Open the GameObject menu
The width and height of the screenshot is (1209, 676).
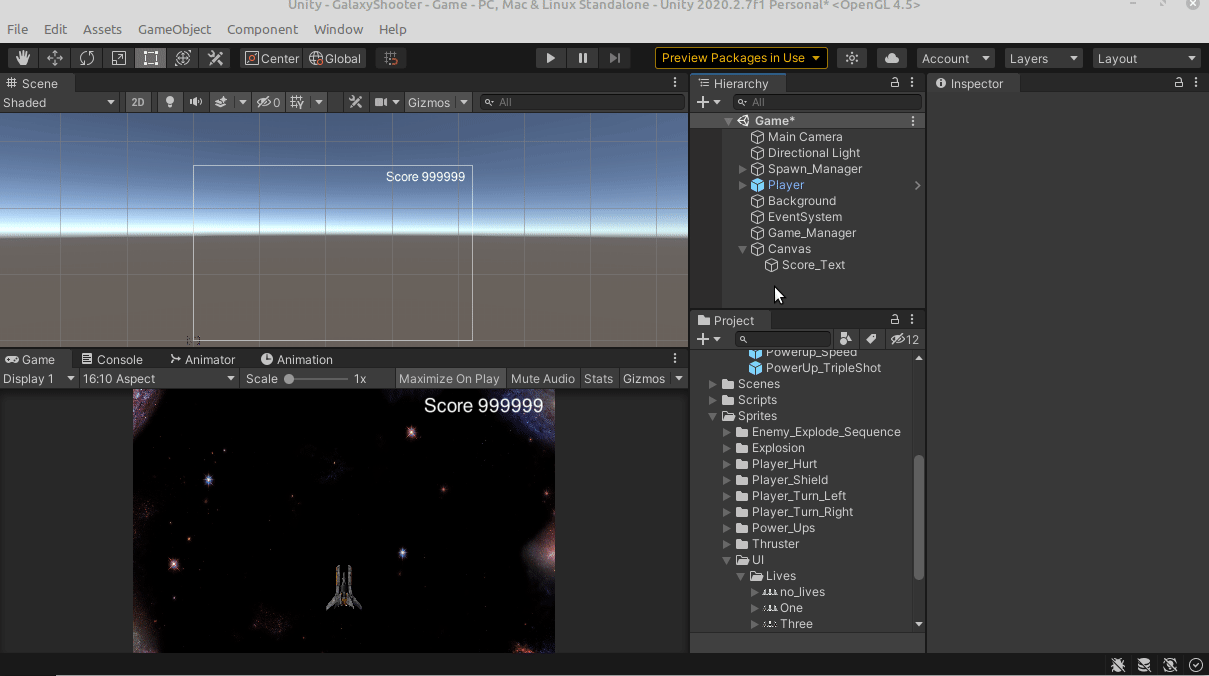pyautogui.click(x=174, y=30)
